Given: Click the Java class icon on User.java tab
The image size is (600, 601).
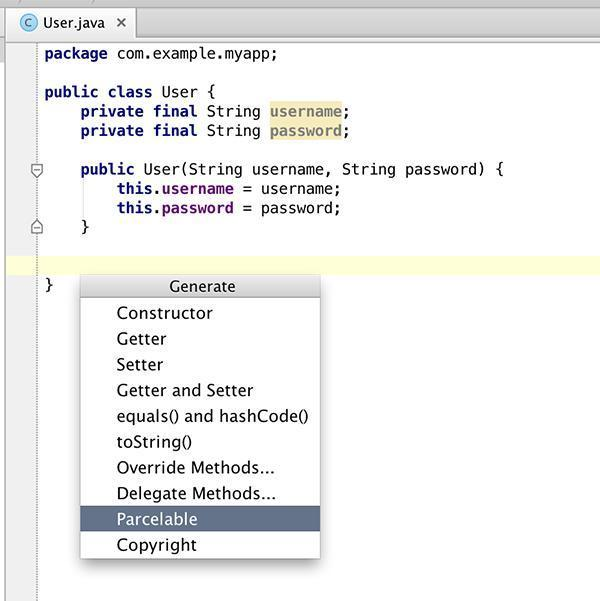Looking at the screenshot, I should (28, 22).
